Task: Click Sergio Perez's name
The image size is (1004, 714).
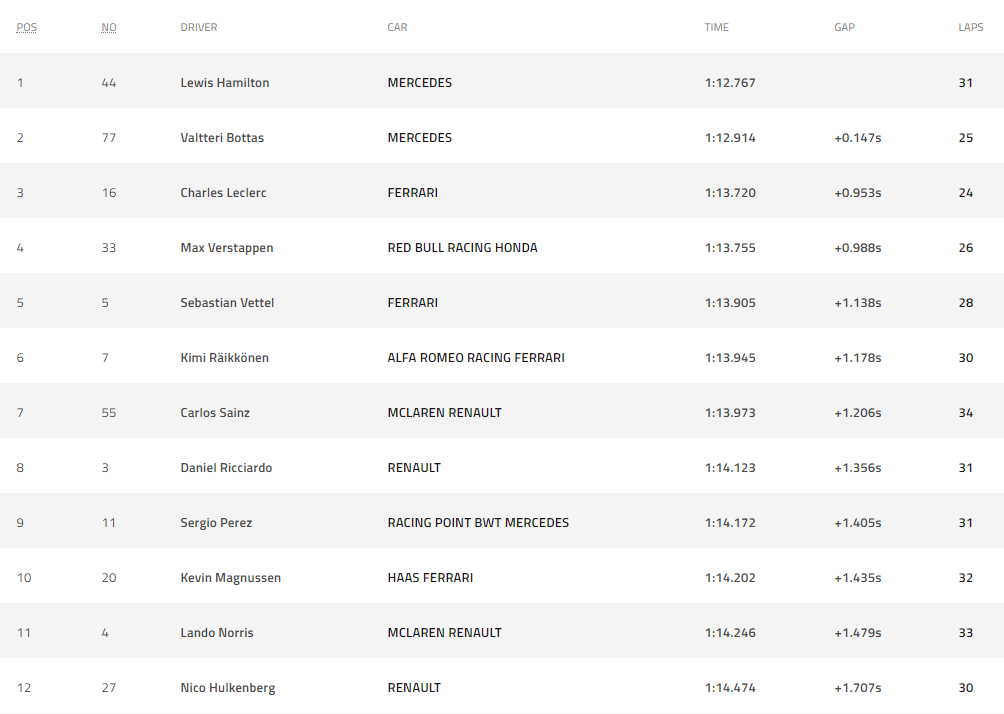Action: coord(216,523)
